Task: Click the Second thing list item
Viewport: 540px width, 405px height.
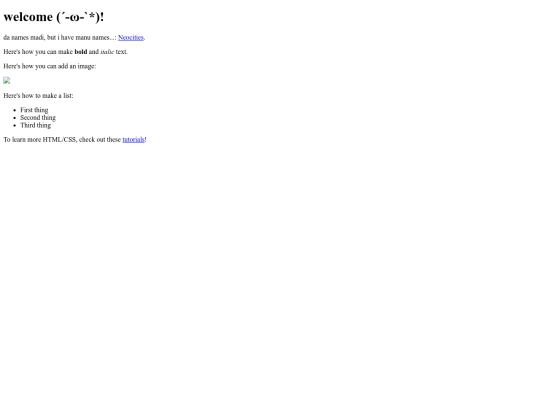Action: pyautogui.click(x=38, y=117)
